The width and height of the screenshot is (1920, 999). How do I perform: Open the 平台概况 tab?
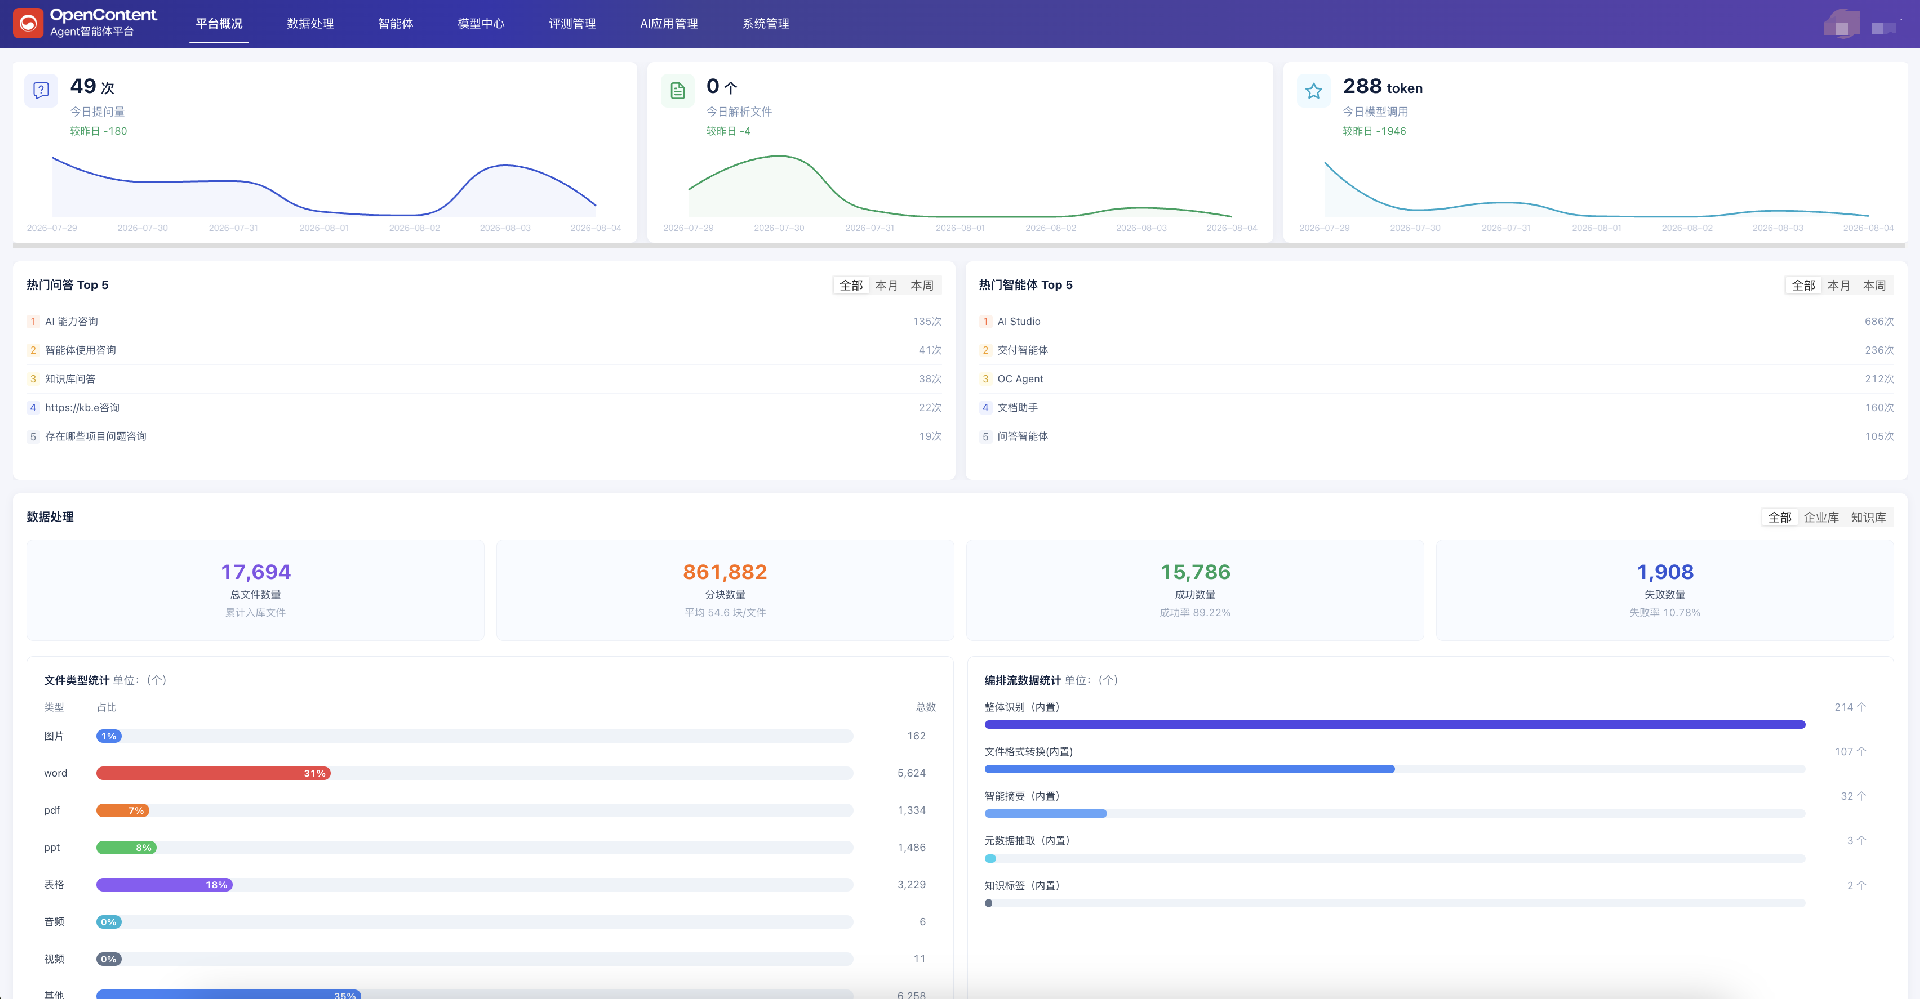[219, 24]
